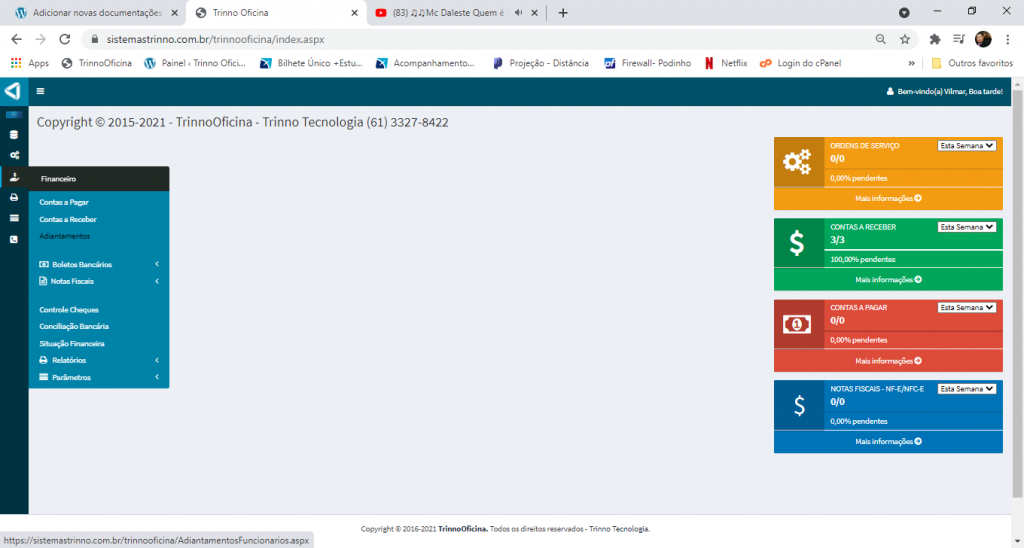Open Contas a Pagar menu item
This screenshot has width=1024, height=548.
pos(64,202)
